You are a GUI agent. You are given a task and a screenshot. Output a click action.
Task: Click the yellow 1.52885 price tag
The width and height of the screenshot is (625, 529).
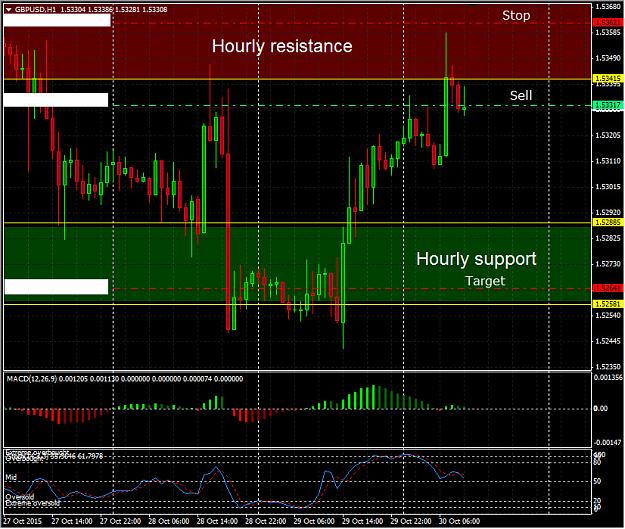pyautogui.click(x=607, y=222)
